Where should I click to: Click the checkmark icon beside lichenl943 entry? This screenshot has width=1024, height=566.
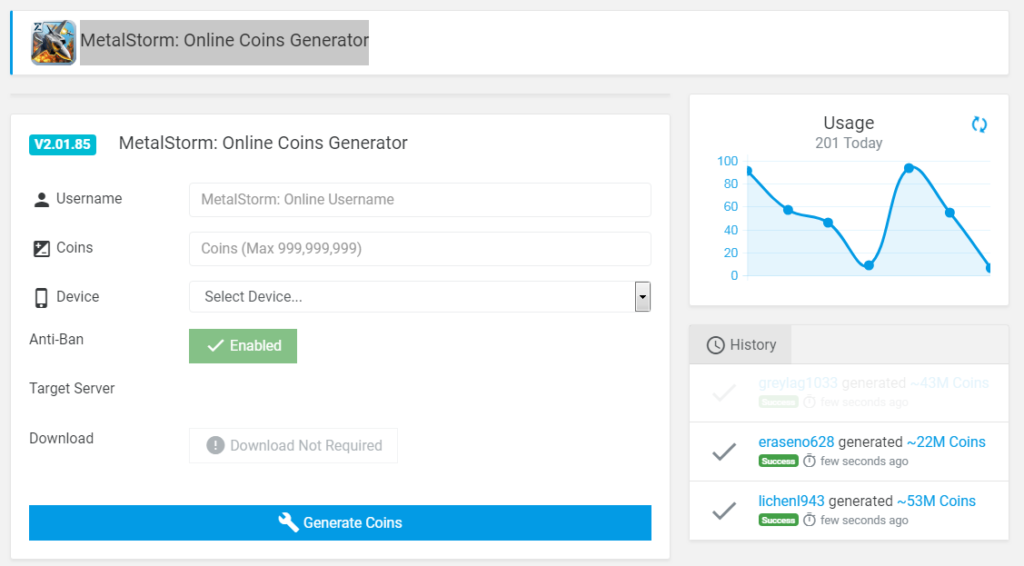(724, 511)
